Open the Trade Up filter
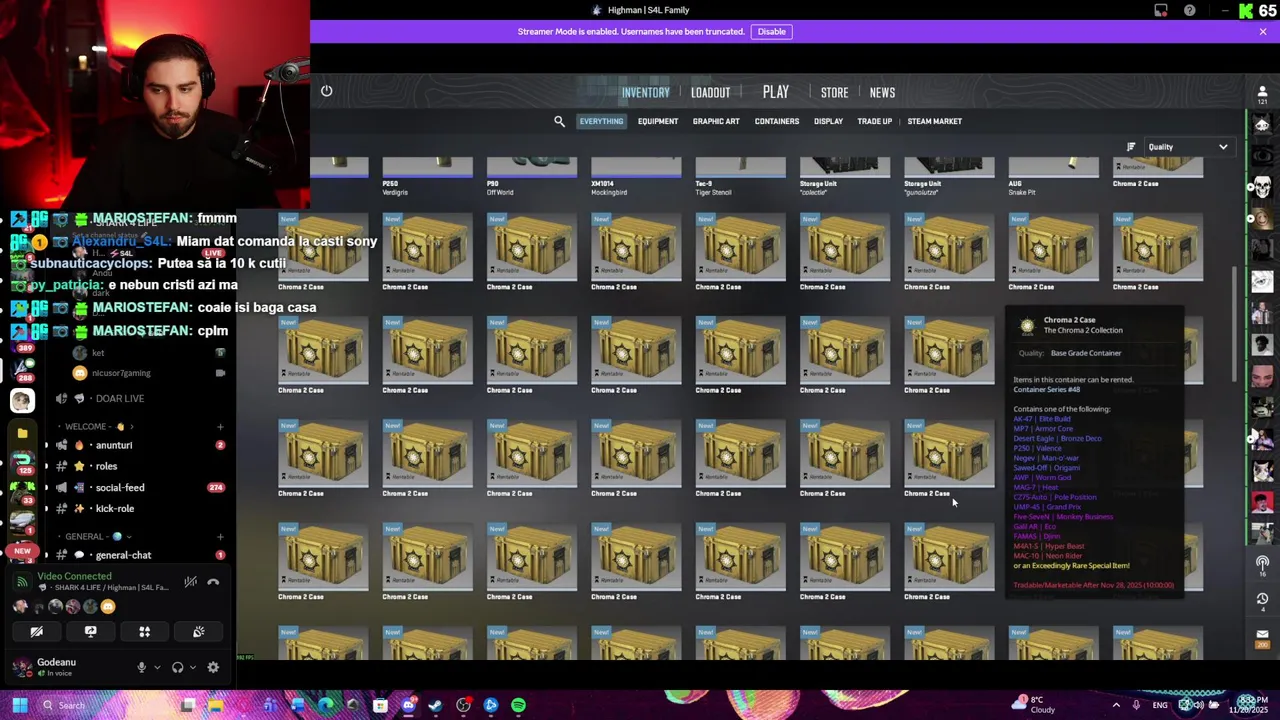Screen dimensions: 1280x720 coord(874,121)
